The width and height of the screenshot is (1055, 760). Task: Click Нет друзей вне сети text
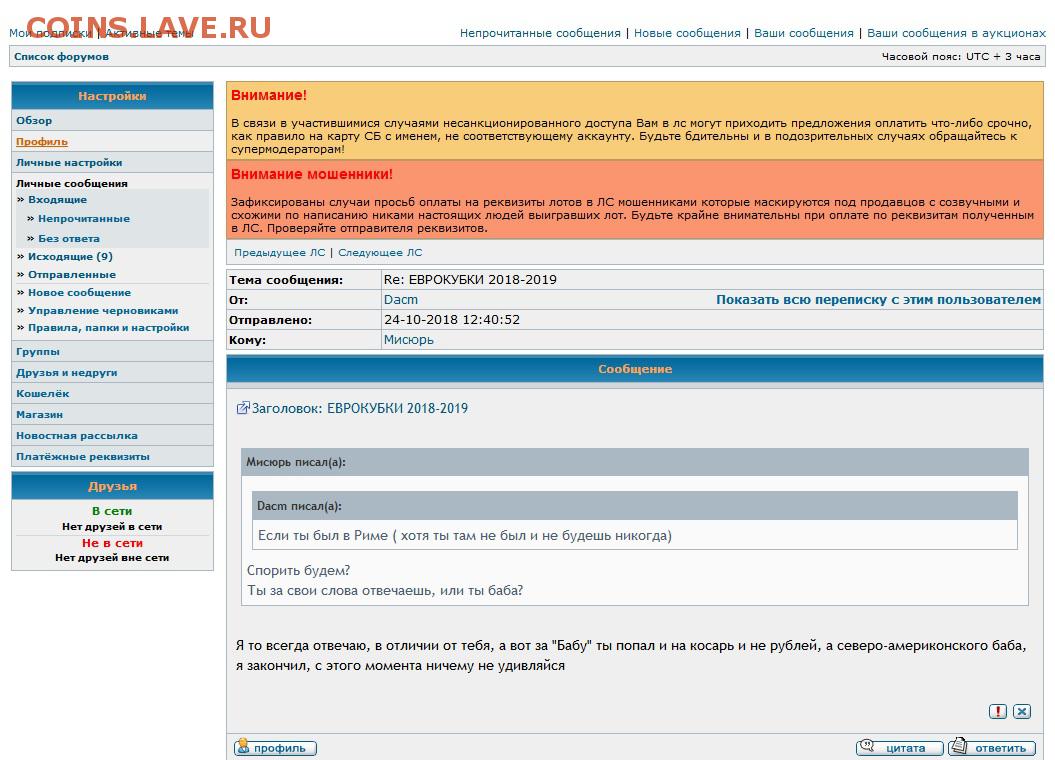112,558
